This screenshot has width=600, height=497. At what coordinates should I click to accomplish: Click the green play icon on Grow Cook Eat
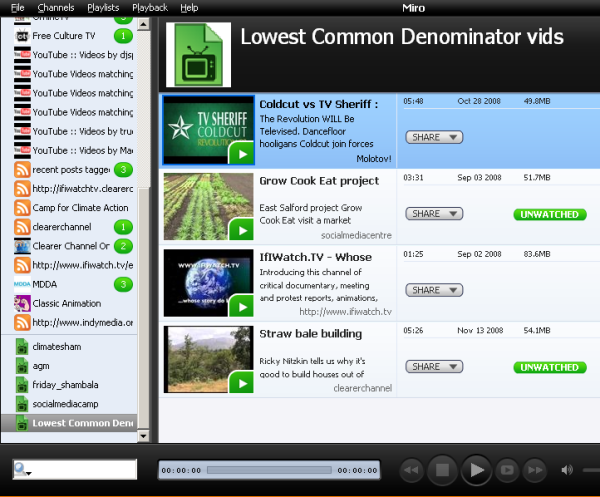240,230
